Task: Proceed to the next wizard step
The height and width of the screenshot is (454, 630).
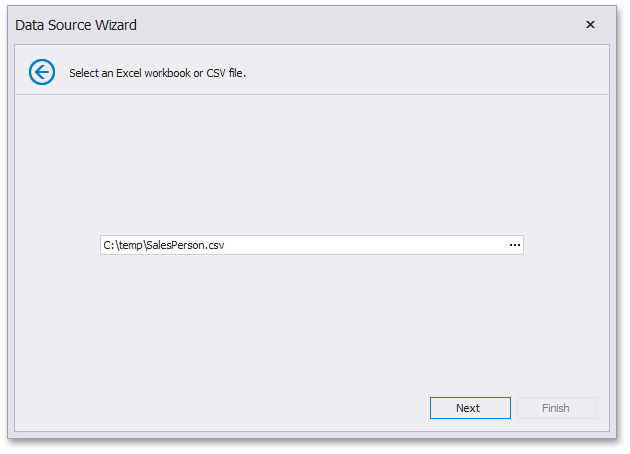Action: 470,408
